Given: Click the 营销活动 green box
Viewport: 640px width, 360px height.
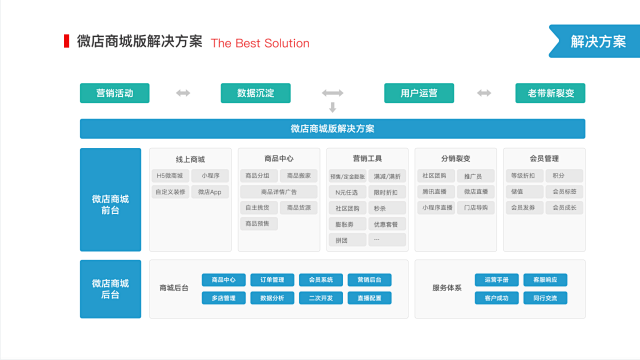Looking at the screenshot, I should click(x=115, y=93).
